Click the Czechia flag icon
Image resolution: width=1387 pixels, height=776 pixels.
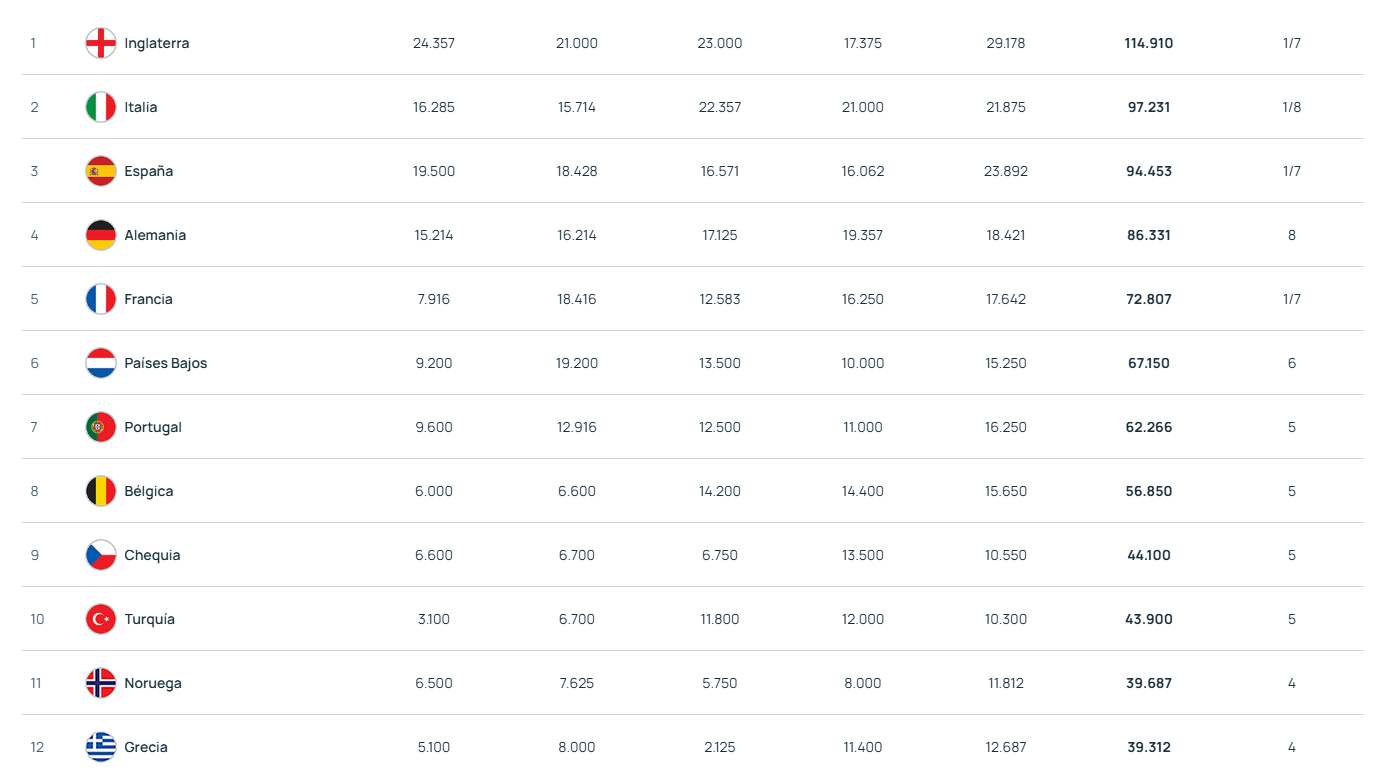coord(101,555)
